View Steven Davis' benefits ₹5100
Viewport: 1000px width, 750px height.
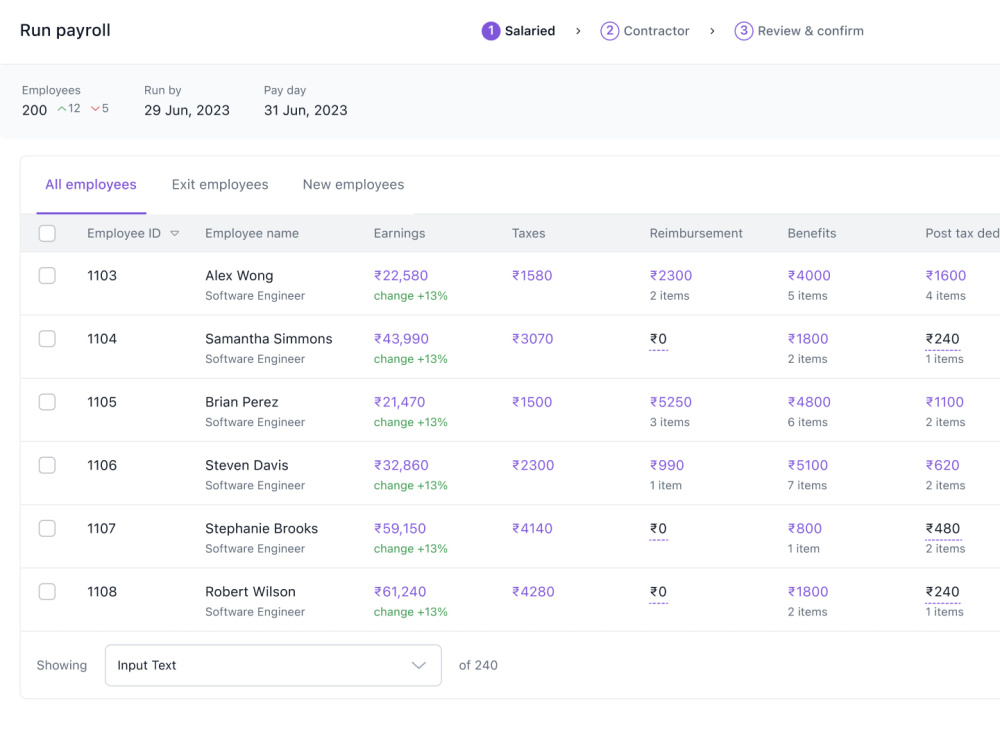coord(807,465)
